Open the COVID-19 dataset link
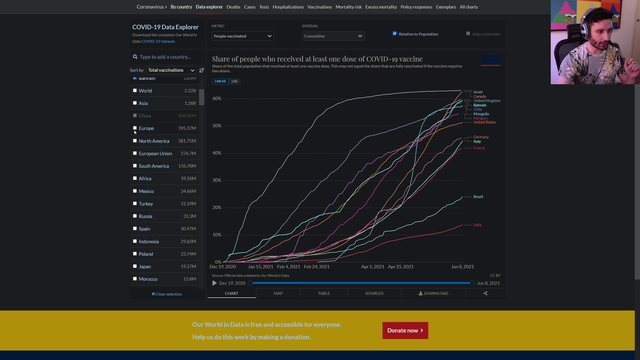The width and height of the screenshot is (640, 360). pos(158,41)
